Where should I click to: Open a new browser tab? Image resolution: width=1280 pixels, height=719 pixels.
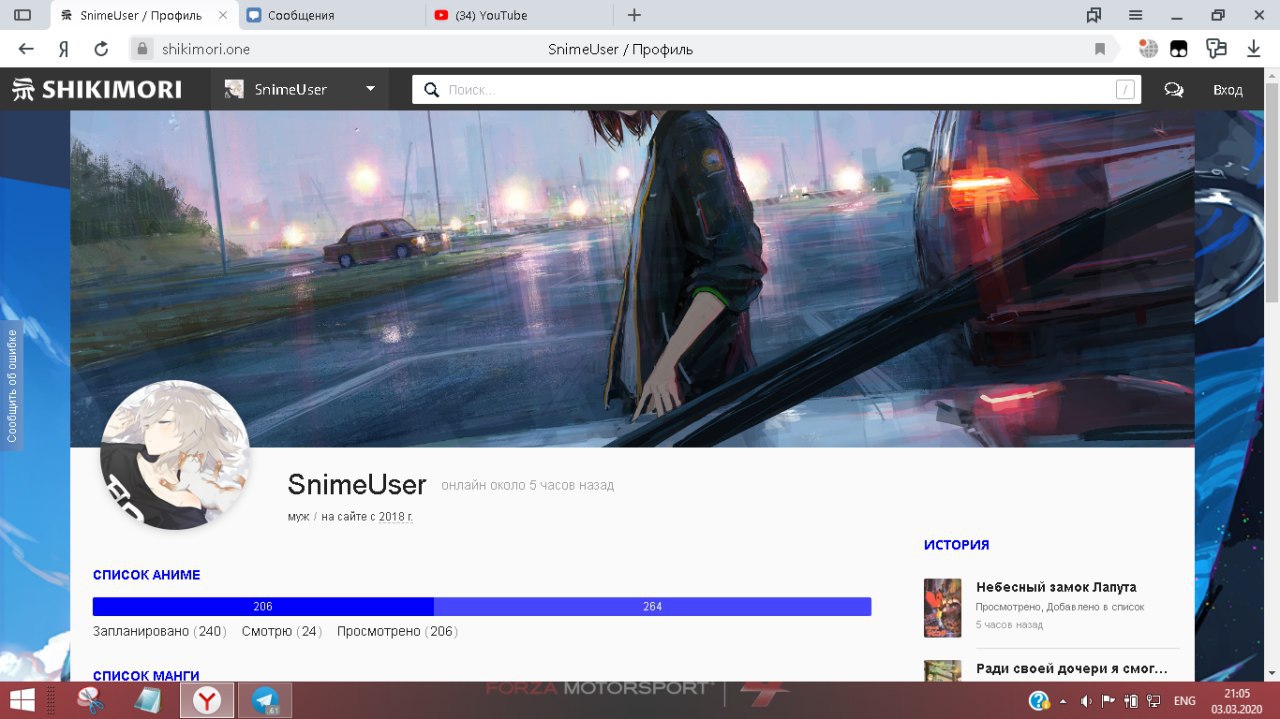(634, 15)
